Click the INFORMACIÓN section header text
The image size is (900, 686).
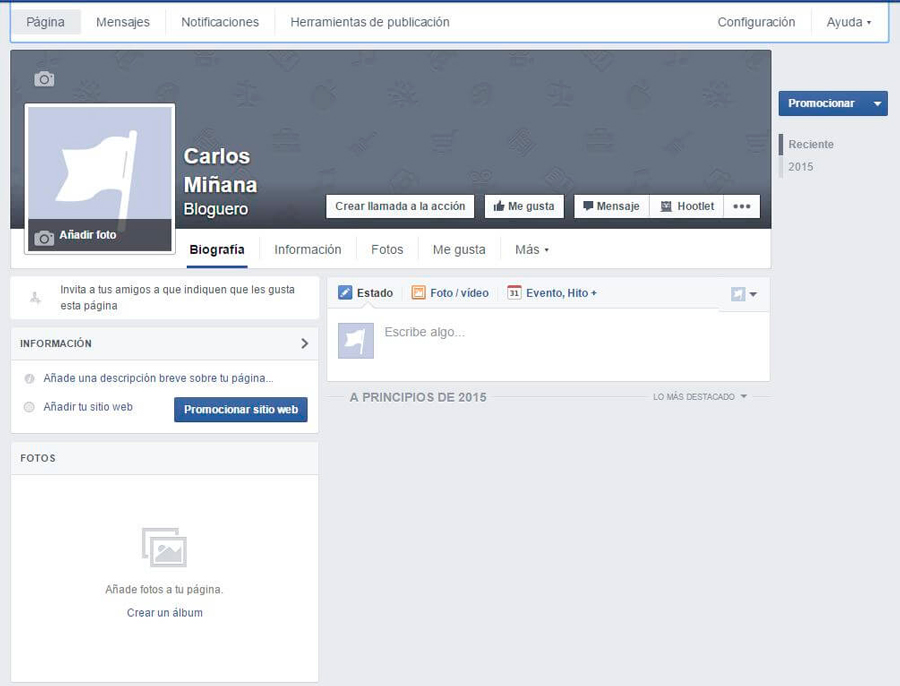pyautogui.click(x=56, y=343)
